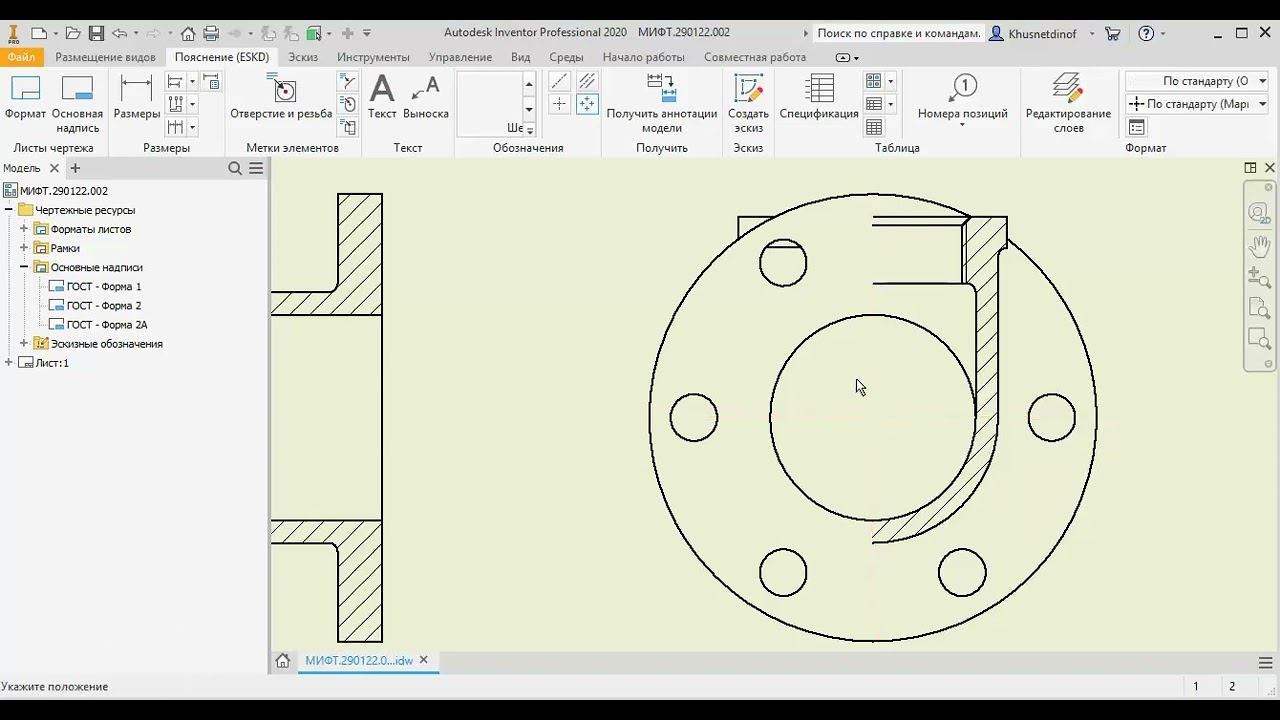Screen dimensions: 1280x720
Task: Switch to the Размещение видов ribbon tab
Action: 105,57
